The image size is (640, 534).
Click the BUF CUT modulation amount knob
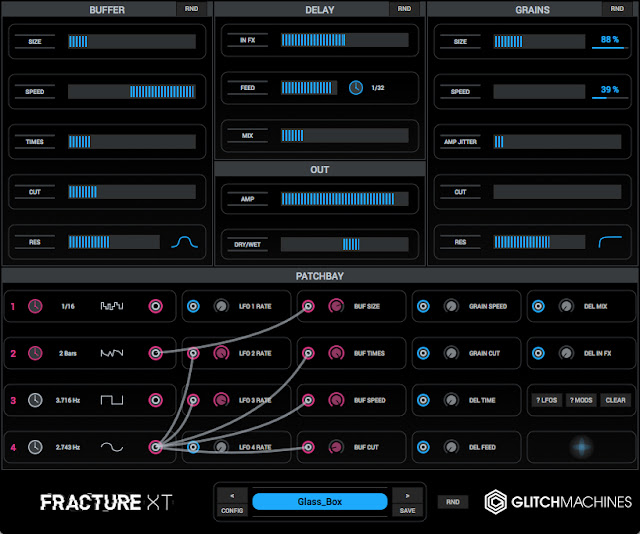pos(336,447)
